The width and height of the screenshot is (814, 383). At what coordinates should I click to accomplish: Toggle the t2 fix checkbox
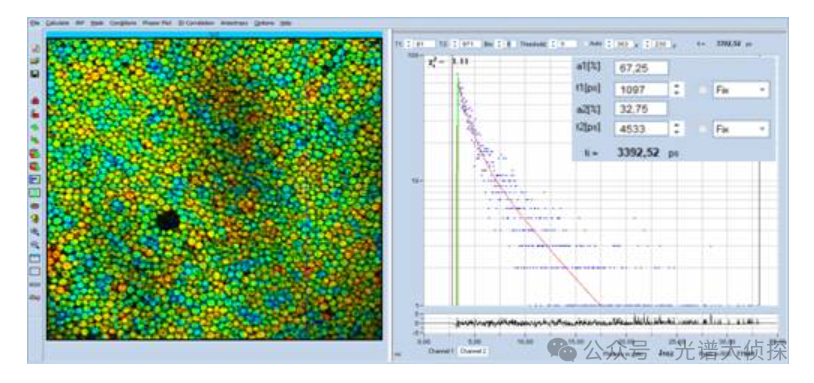[702, 129]
